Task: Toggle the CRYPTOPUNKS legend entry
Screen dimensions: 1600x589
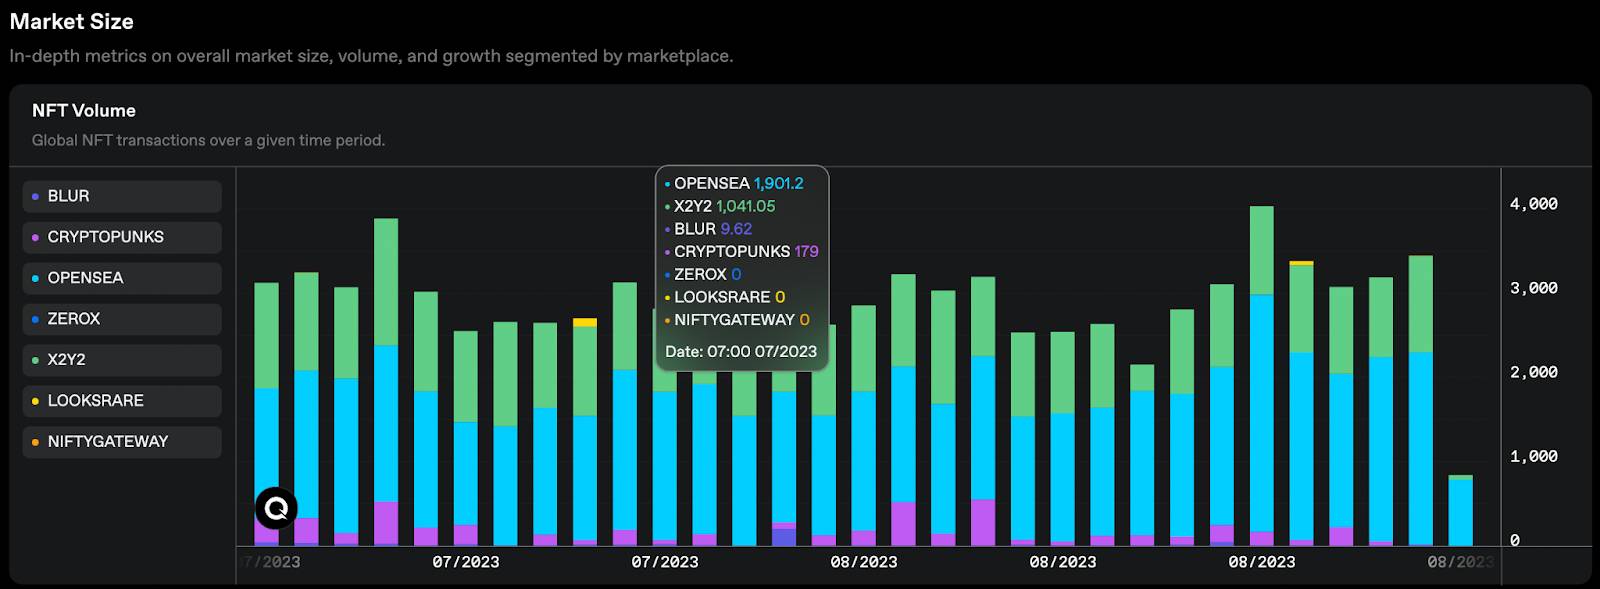Action: pos(122,237)
